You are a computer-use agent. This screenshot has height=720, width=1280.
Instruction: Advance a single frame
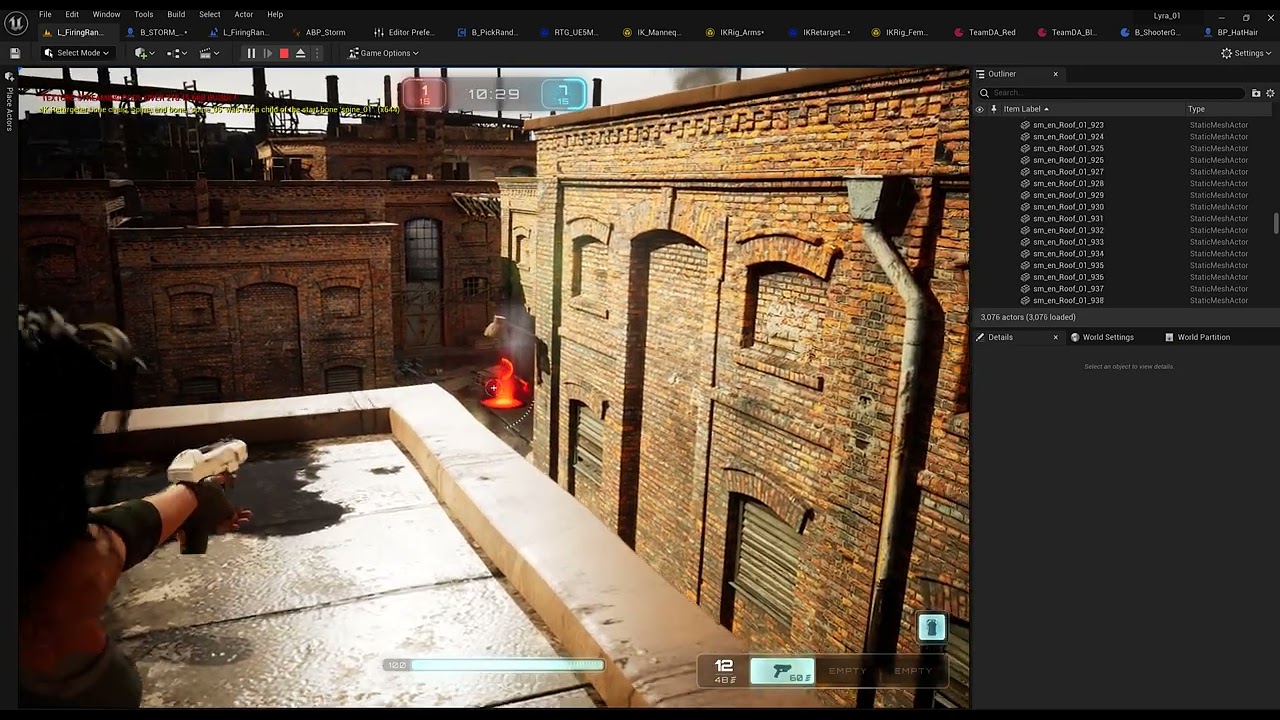[x=267, y=53]
